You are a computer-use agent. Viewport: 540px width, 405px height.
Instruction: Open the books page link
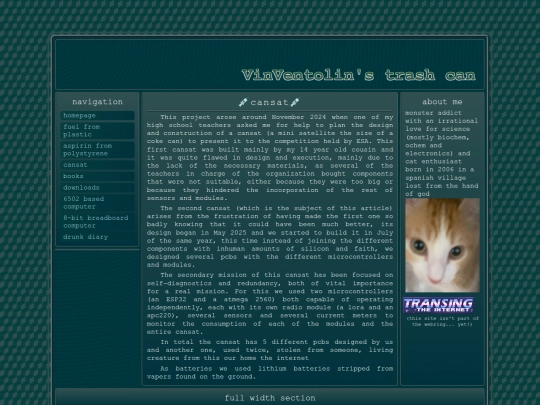(97, 176)
